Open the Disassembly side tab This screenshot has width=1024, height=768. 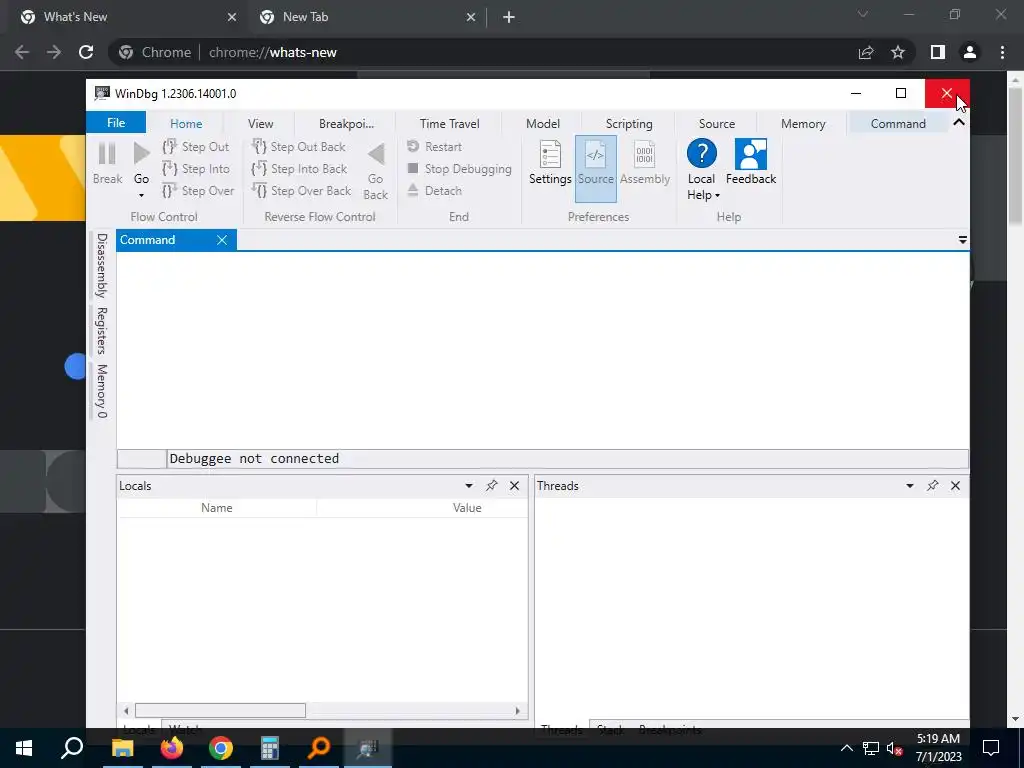click(101, 265)
